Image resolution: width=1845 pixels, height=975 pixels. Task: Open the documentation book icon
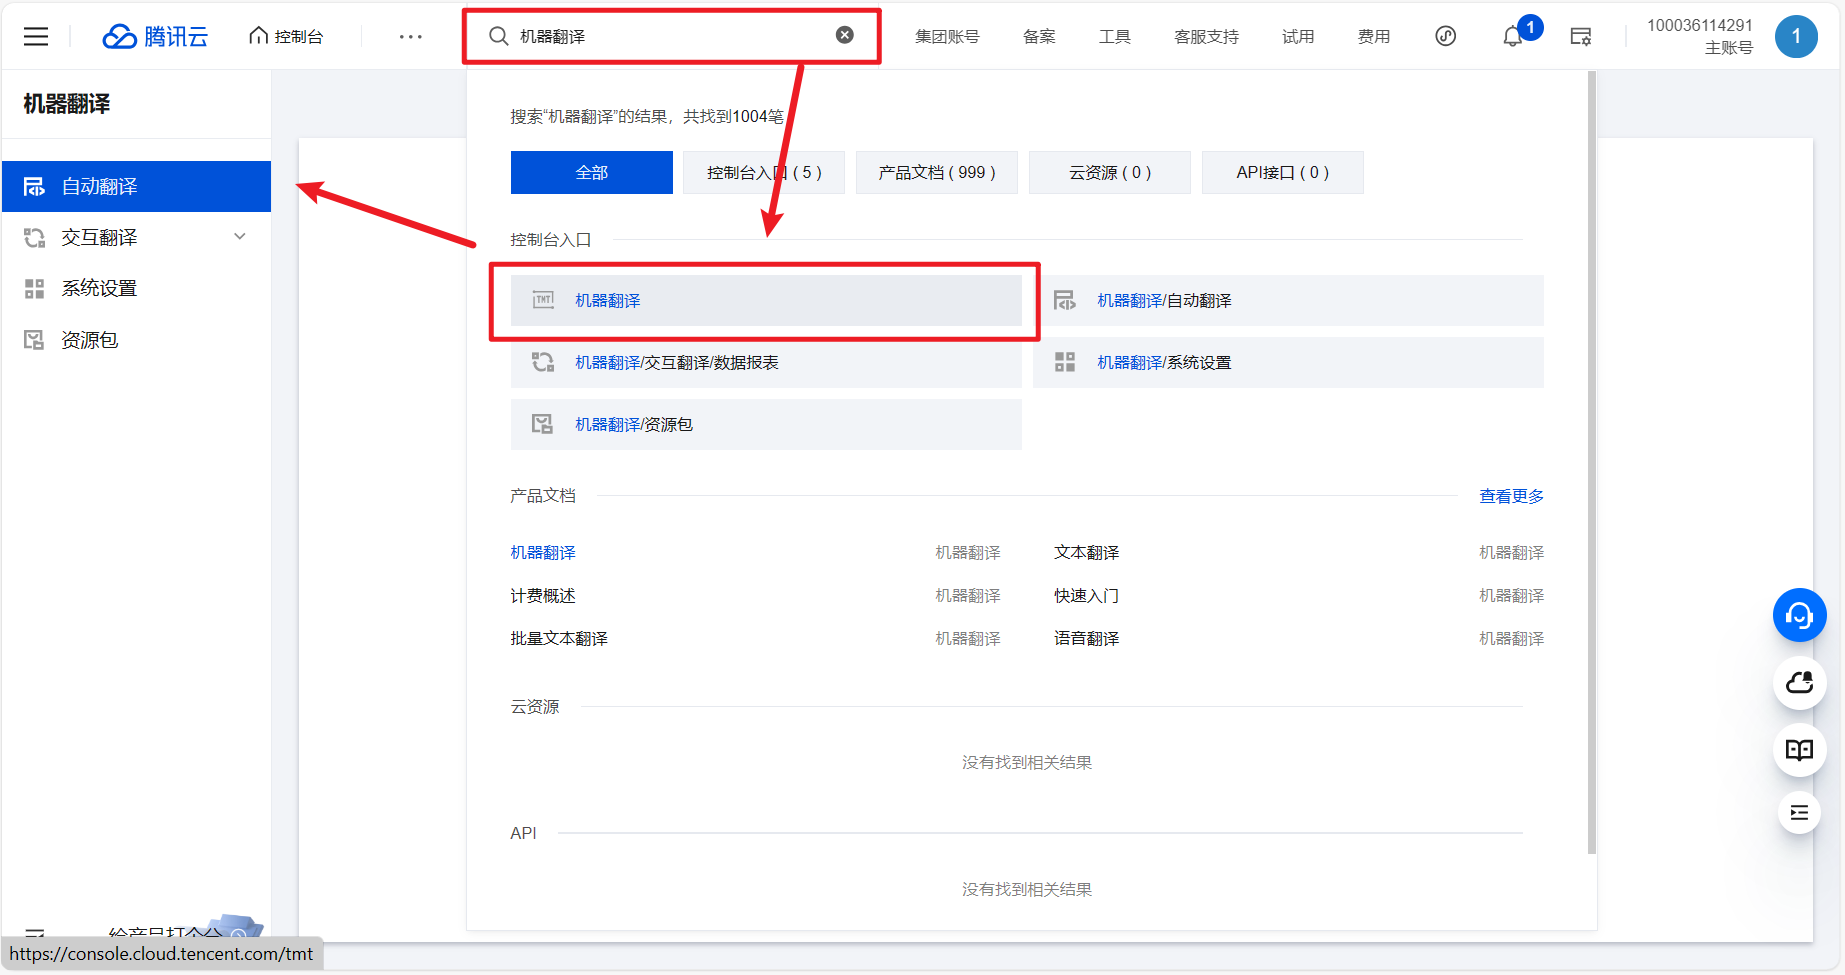click(1799, 750)
